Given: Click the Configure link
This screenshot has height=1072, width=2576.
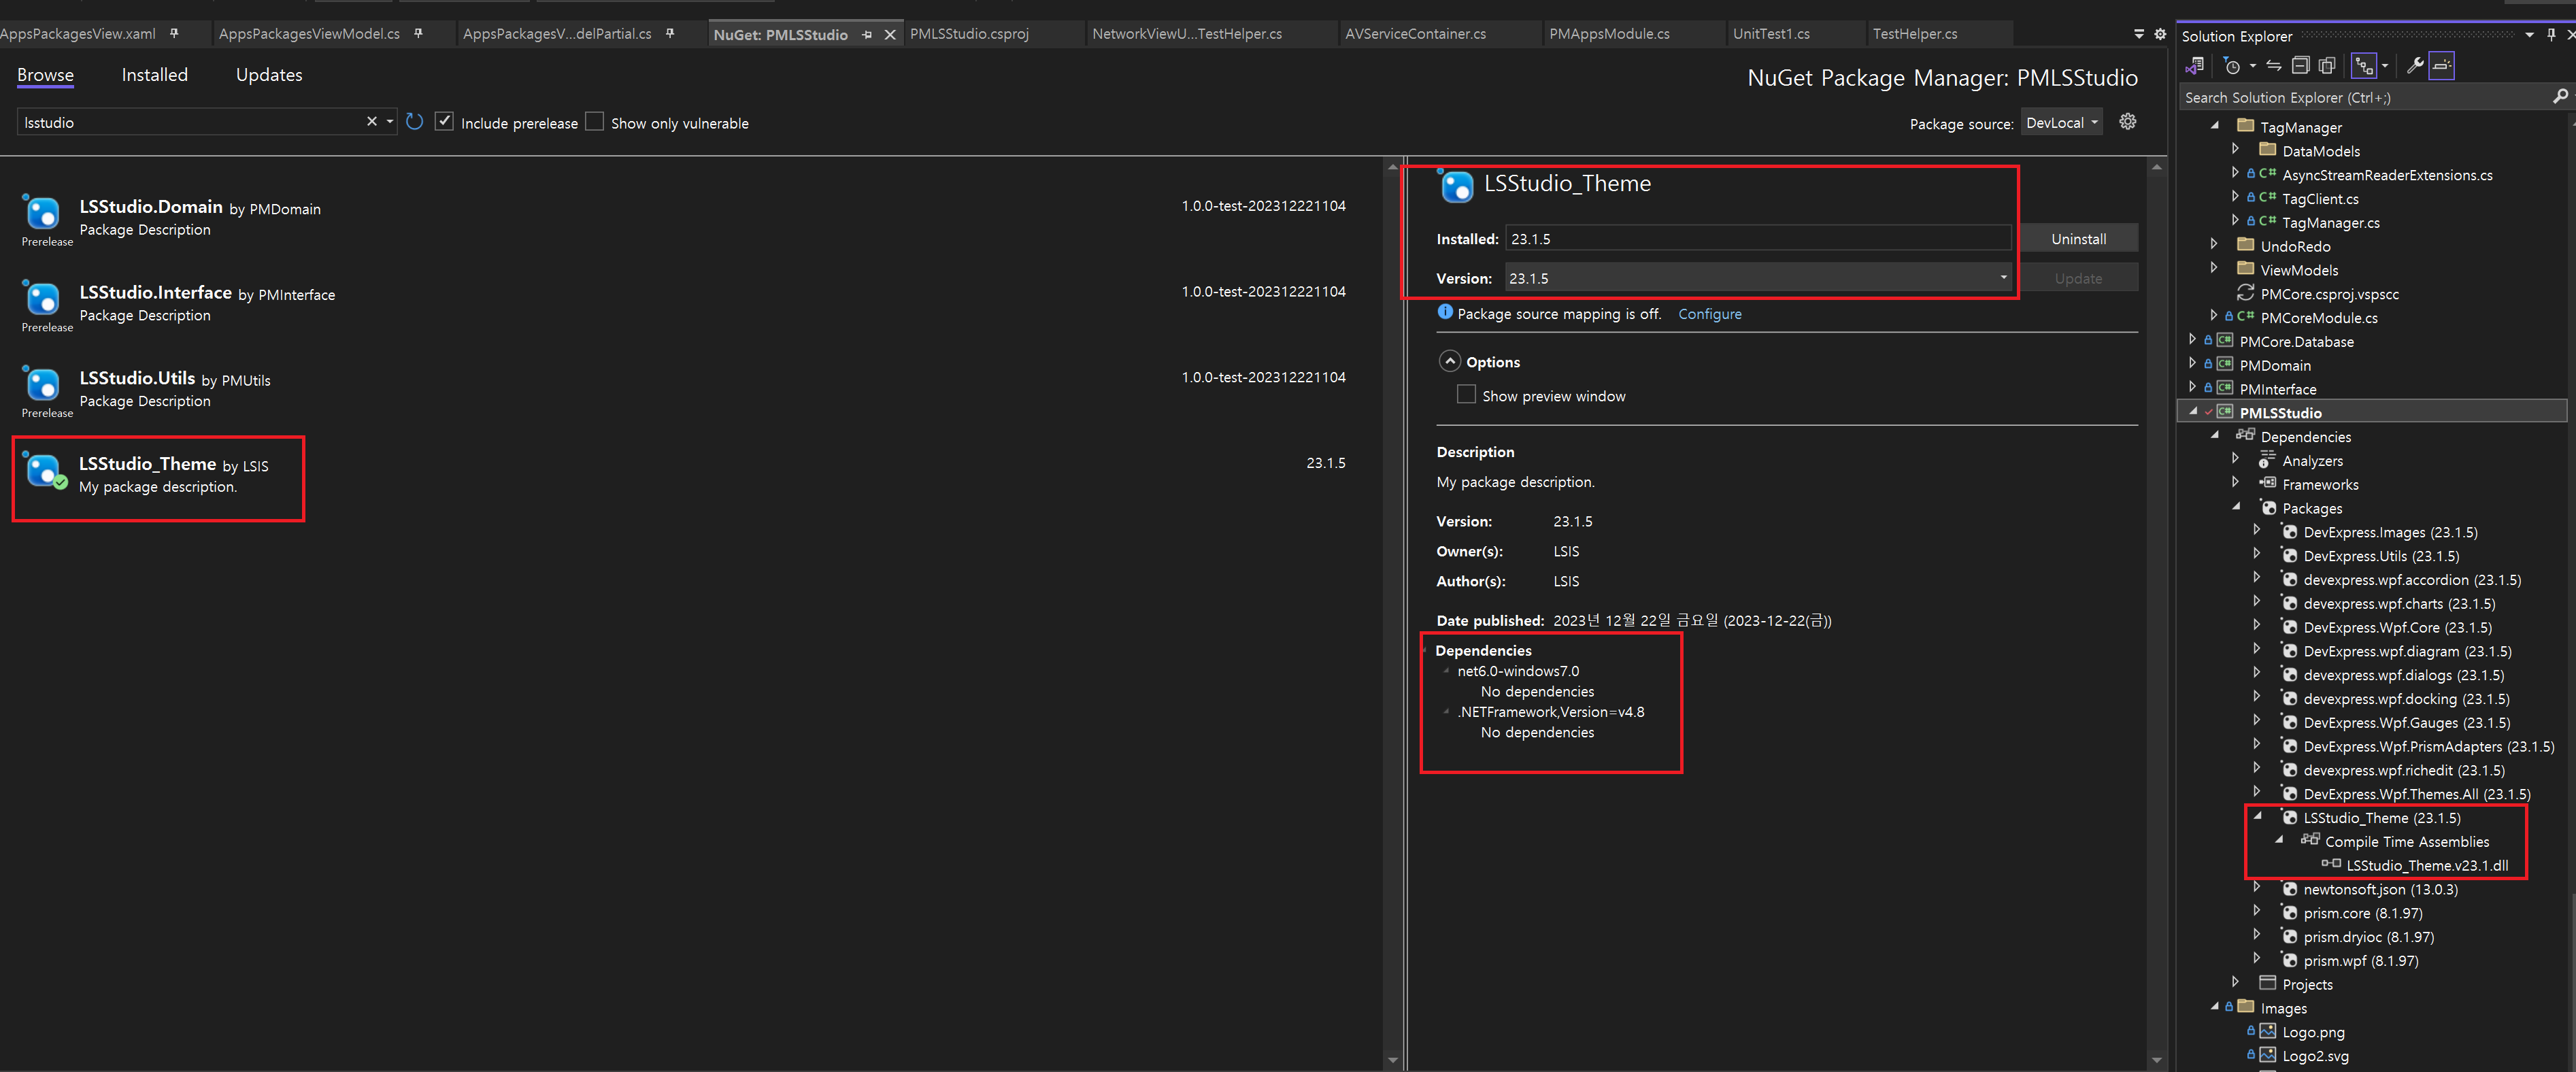Looking at the screenshot, I should [1709, 314].
